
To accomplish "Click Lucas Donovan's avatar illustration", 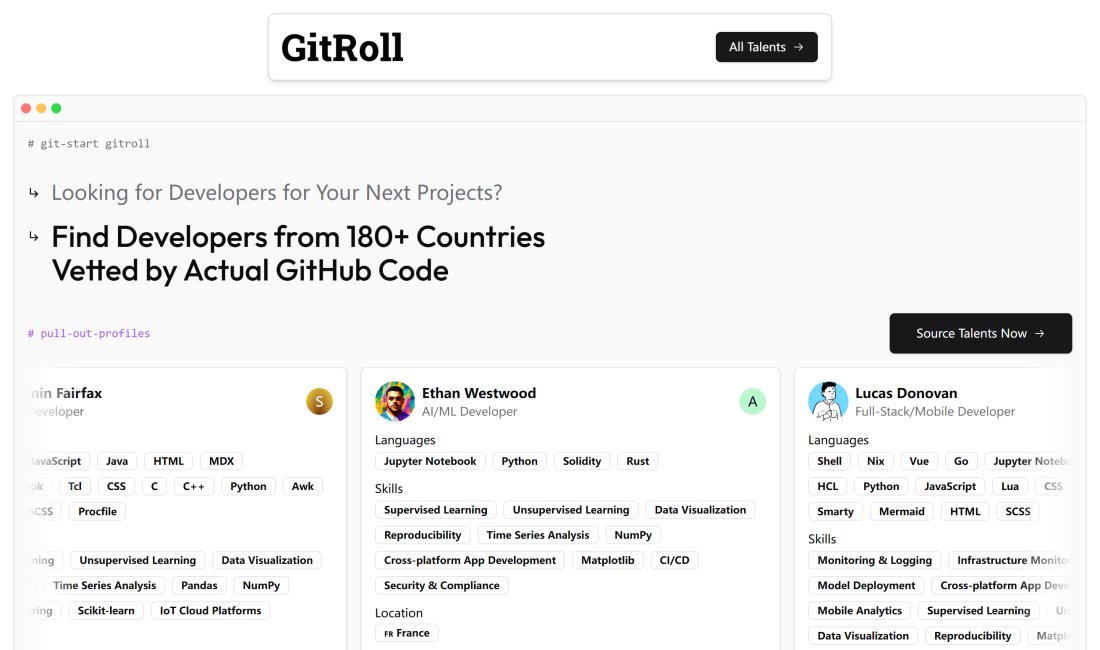I will coord(828,401).
